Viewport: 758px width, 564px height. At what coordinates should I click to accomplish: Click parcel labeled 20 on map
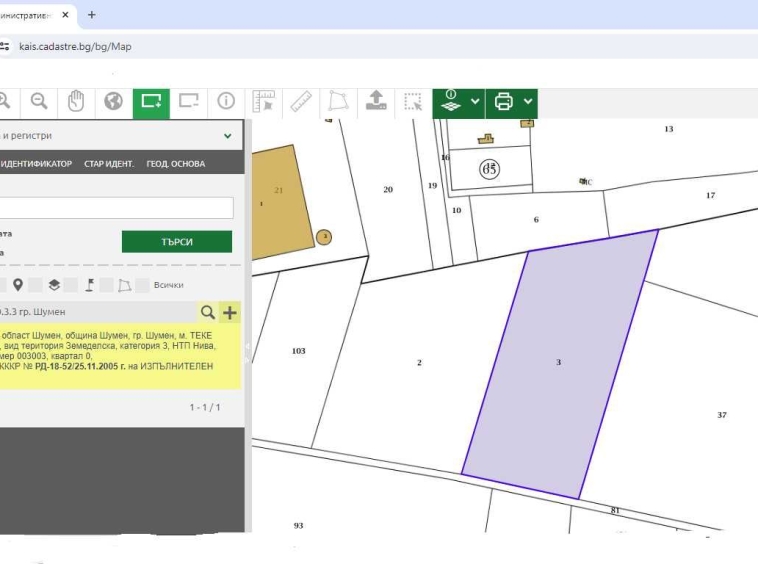point(388,189)
